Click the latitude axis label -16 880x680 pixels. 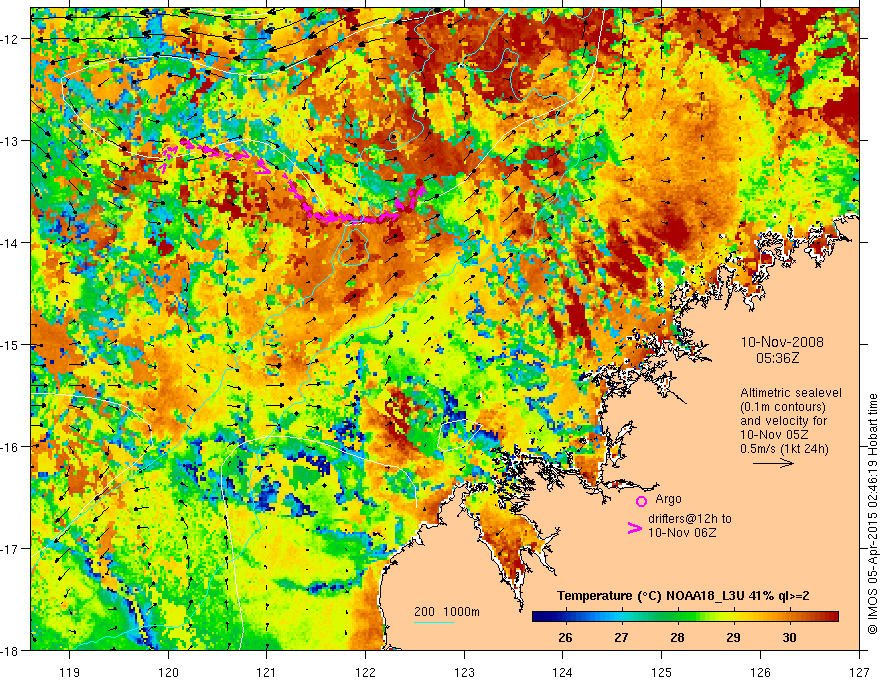tap(11, 447)
